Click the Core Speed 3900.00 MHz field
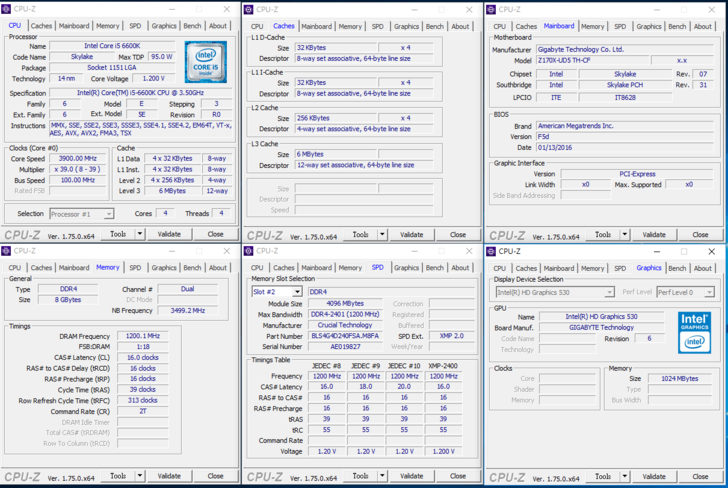 pyautogui.click(x=78, y=159)
